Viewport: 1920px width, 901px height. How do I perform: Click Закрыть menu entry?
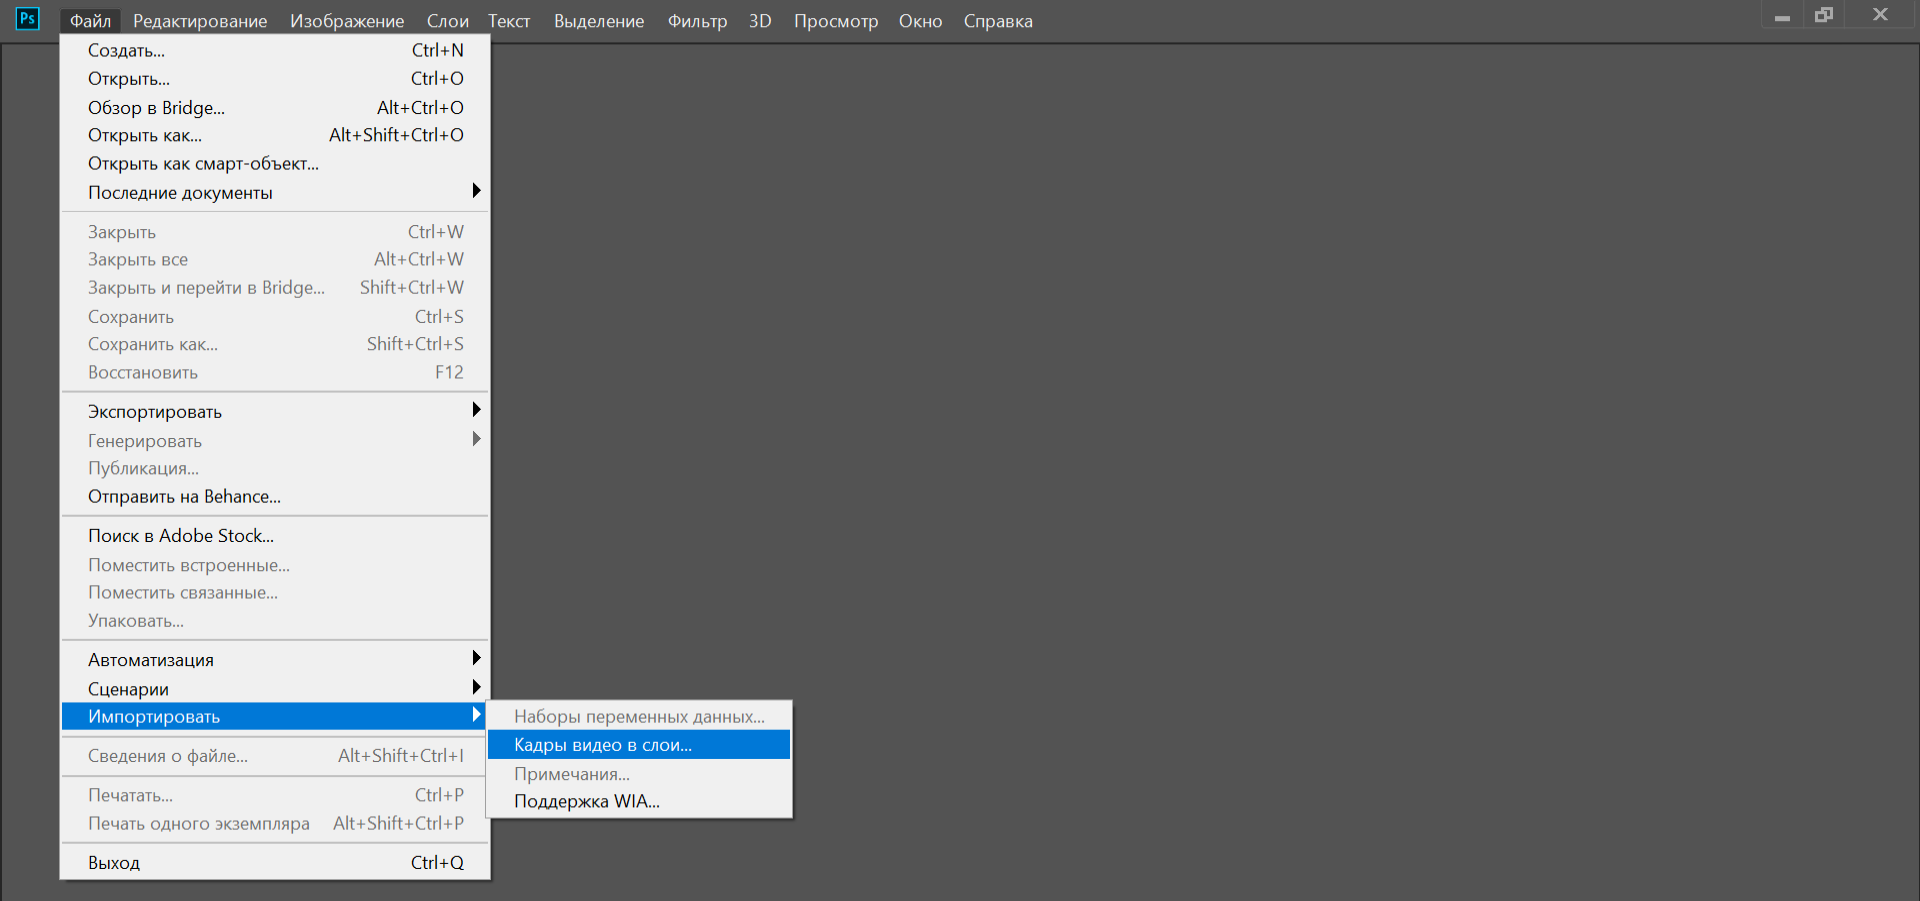coord(275,231)
